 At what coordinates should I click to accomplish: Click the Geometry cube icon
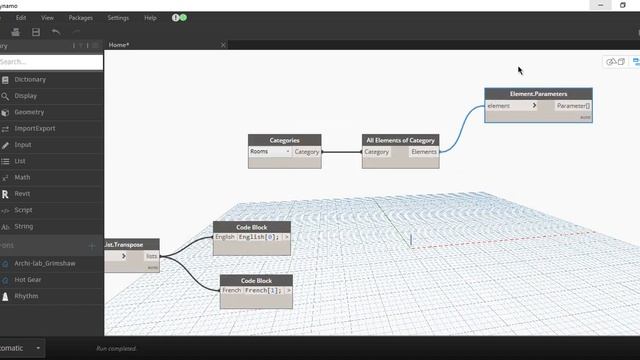(5, 113)
